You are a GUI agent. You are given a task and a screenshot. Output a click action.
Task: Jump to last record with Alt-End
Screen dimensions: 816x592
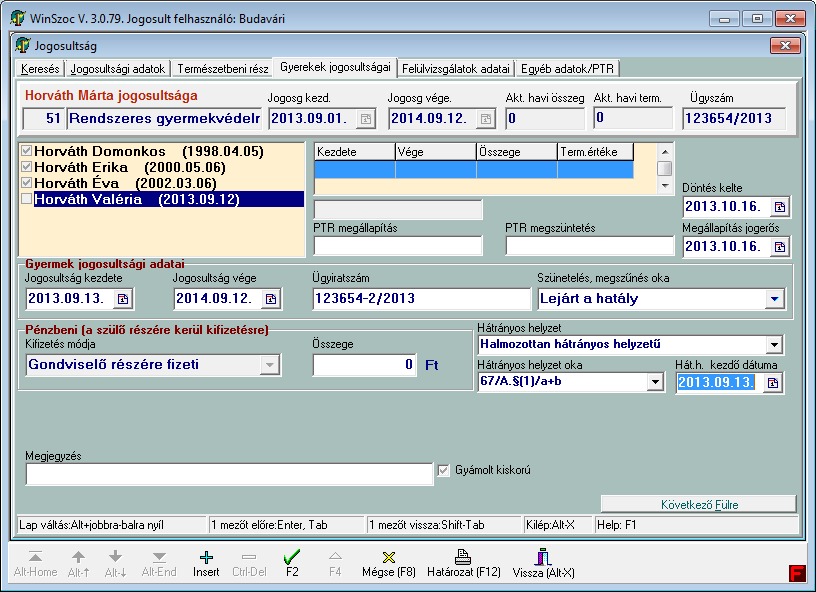click(159, 563)
